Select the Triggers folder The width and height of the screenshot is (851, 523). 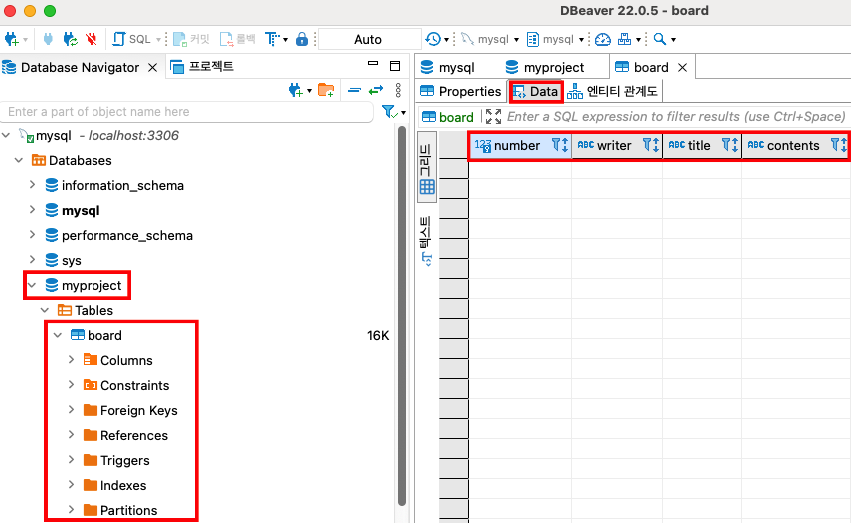(x=117, y=460)
